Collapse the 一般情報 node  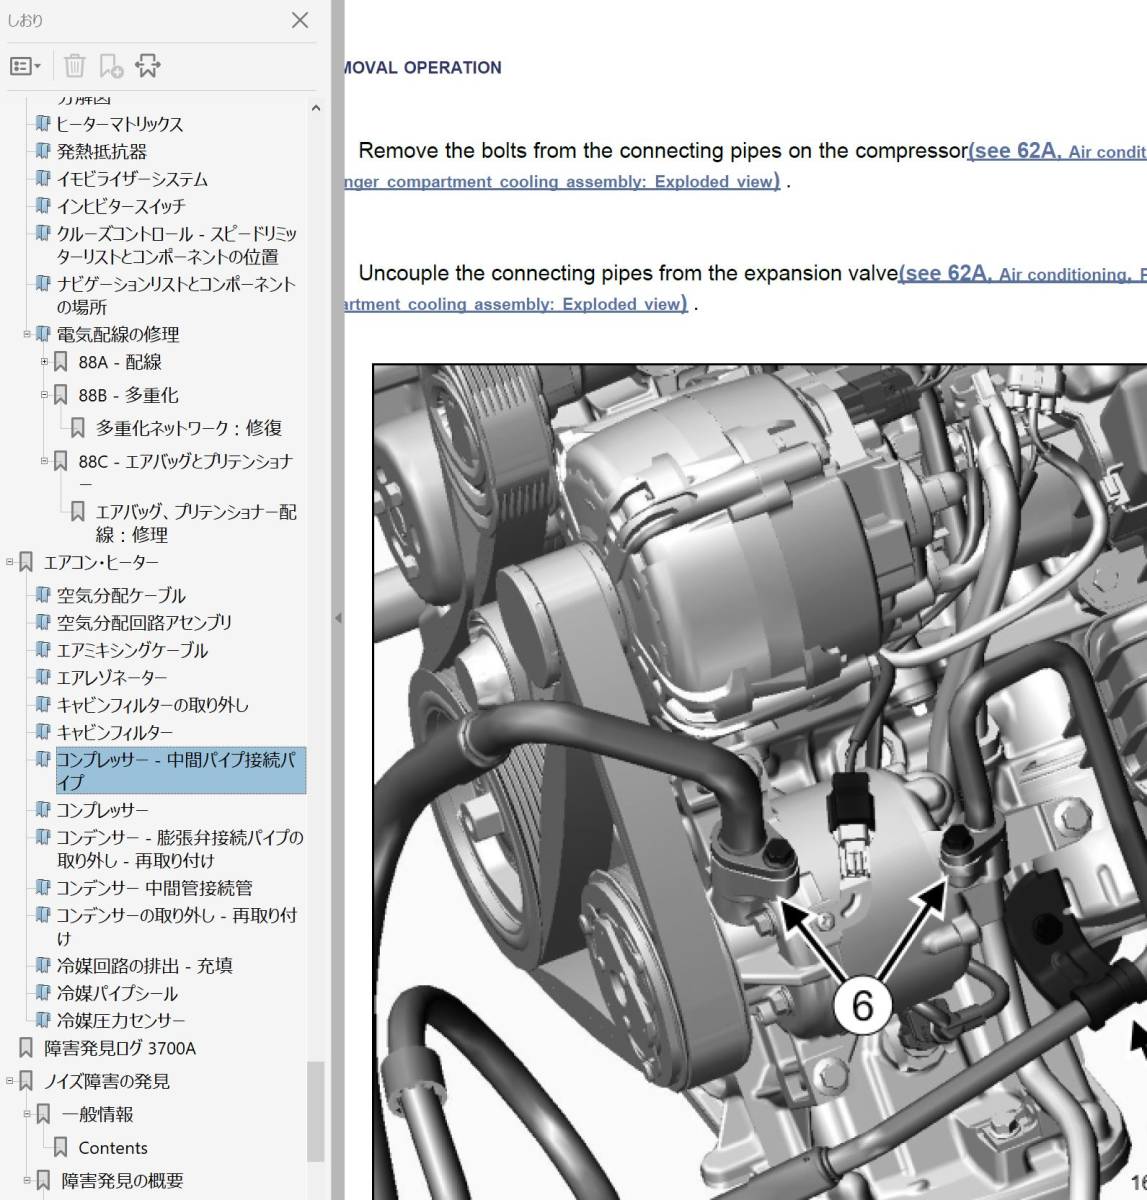27,1114
